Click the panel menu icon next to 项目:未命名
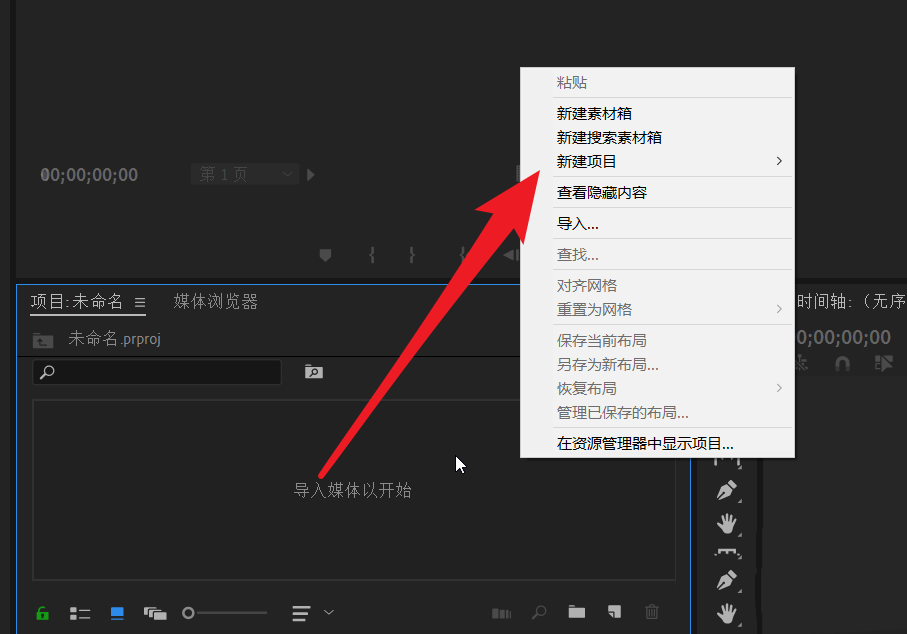 pos(140,300)
